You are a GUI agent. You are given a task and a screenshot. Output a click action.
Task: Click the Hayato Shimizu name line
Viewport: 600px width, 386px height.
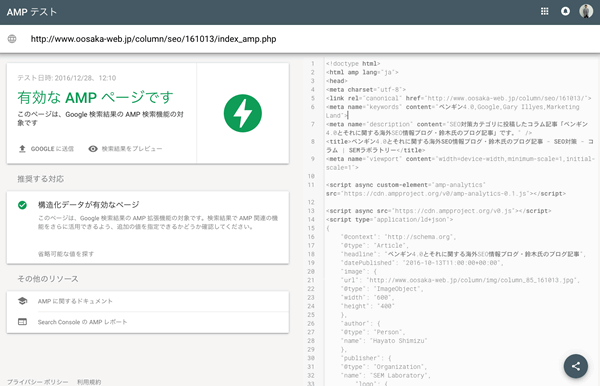384,340
